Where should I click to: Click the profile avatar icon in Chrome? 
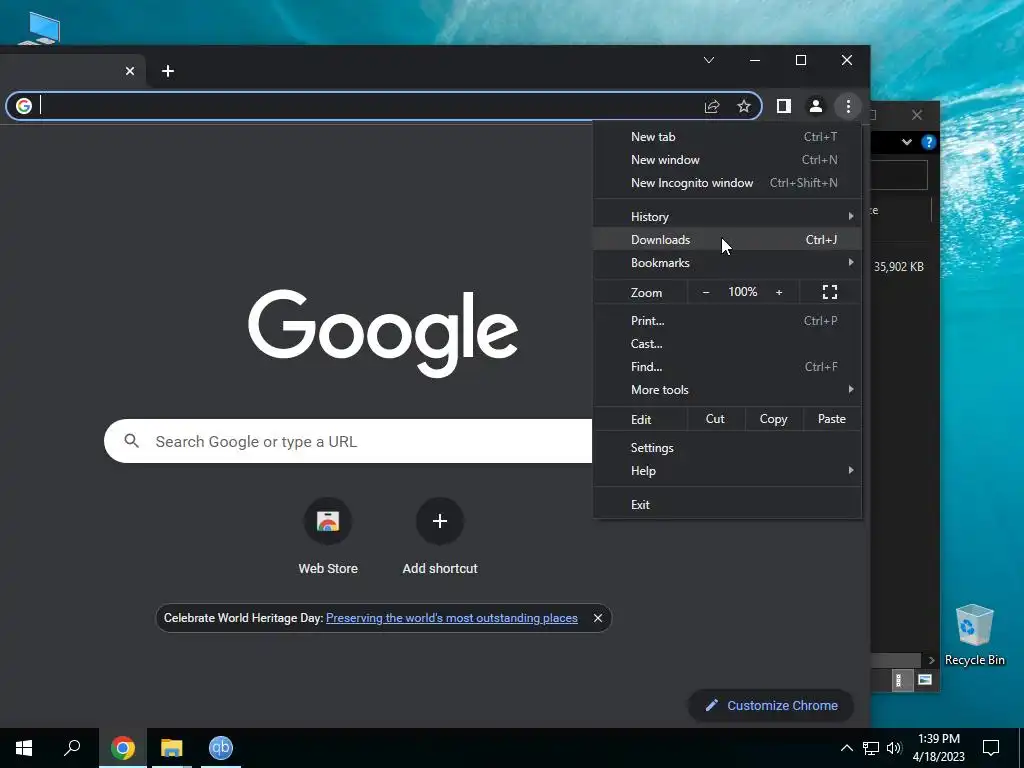815,106
